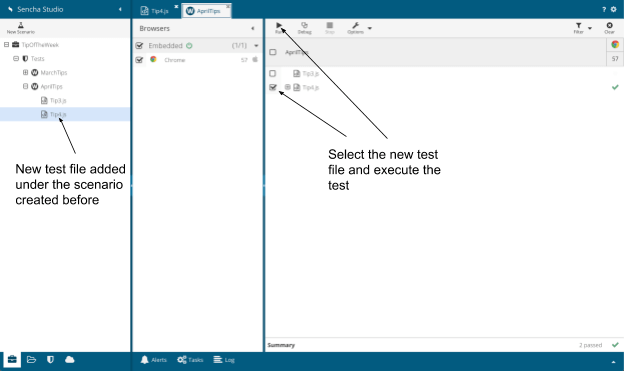Collapse the Sencha Studio side panel arrow
This screenshot has height=371, width=624.
[x=120, y=9]
